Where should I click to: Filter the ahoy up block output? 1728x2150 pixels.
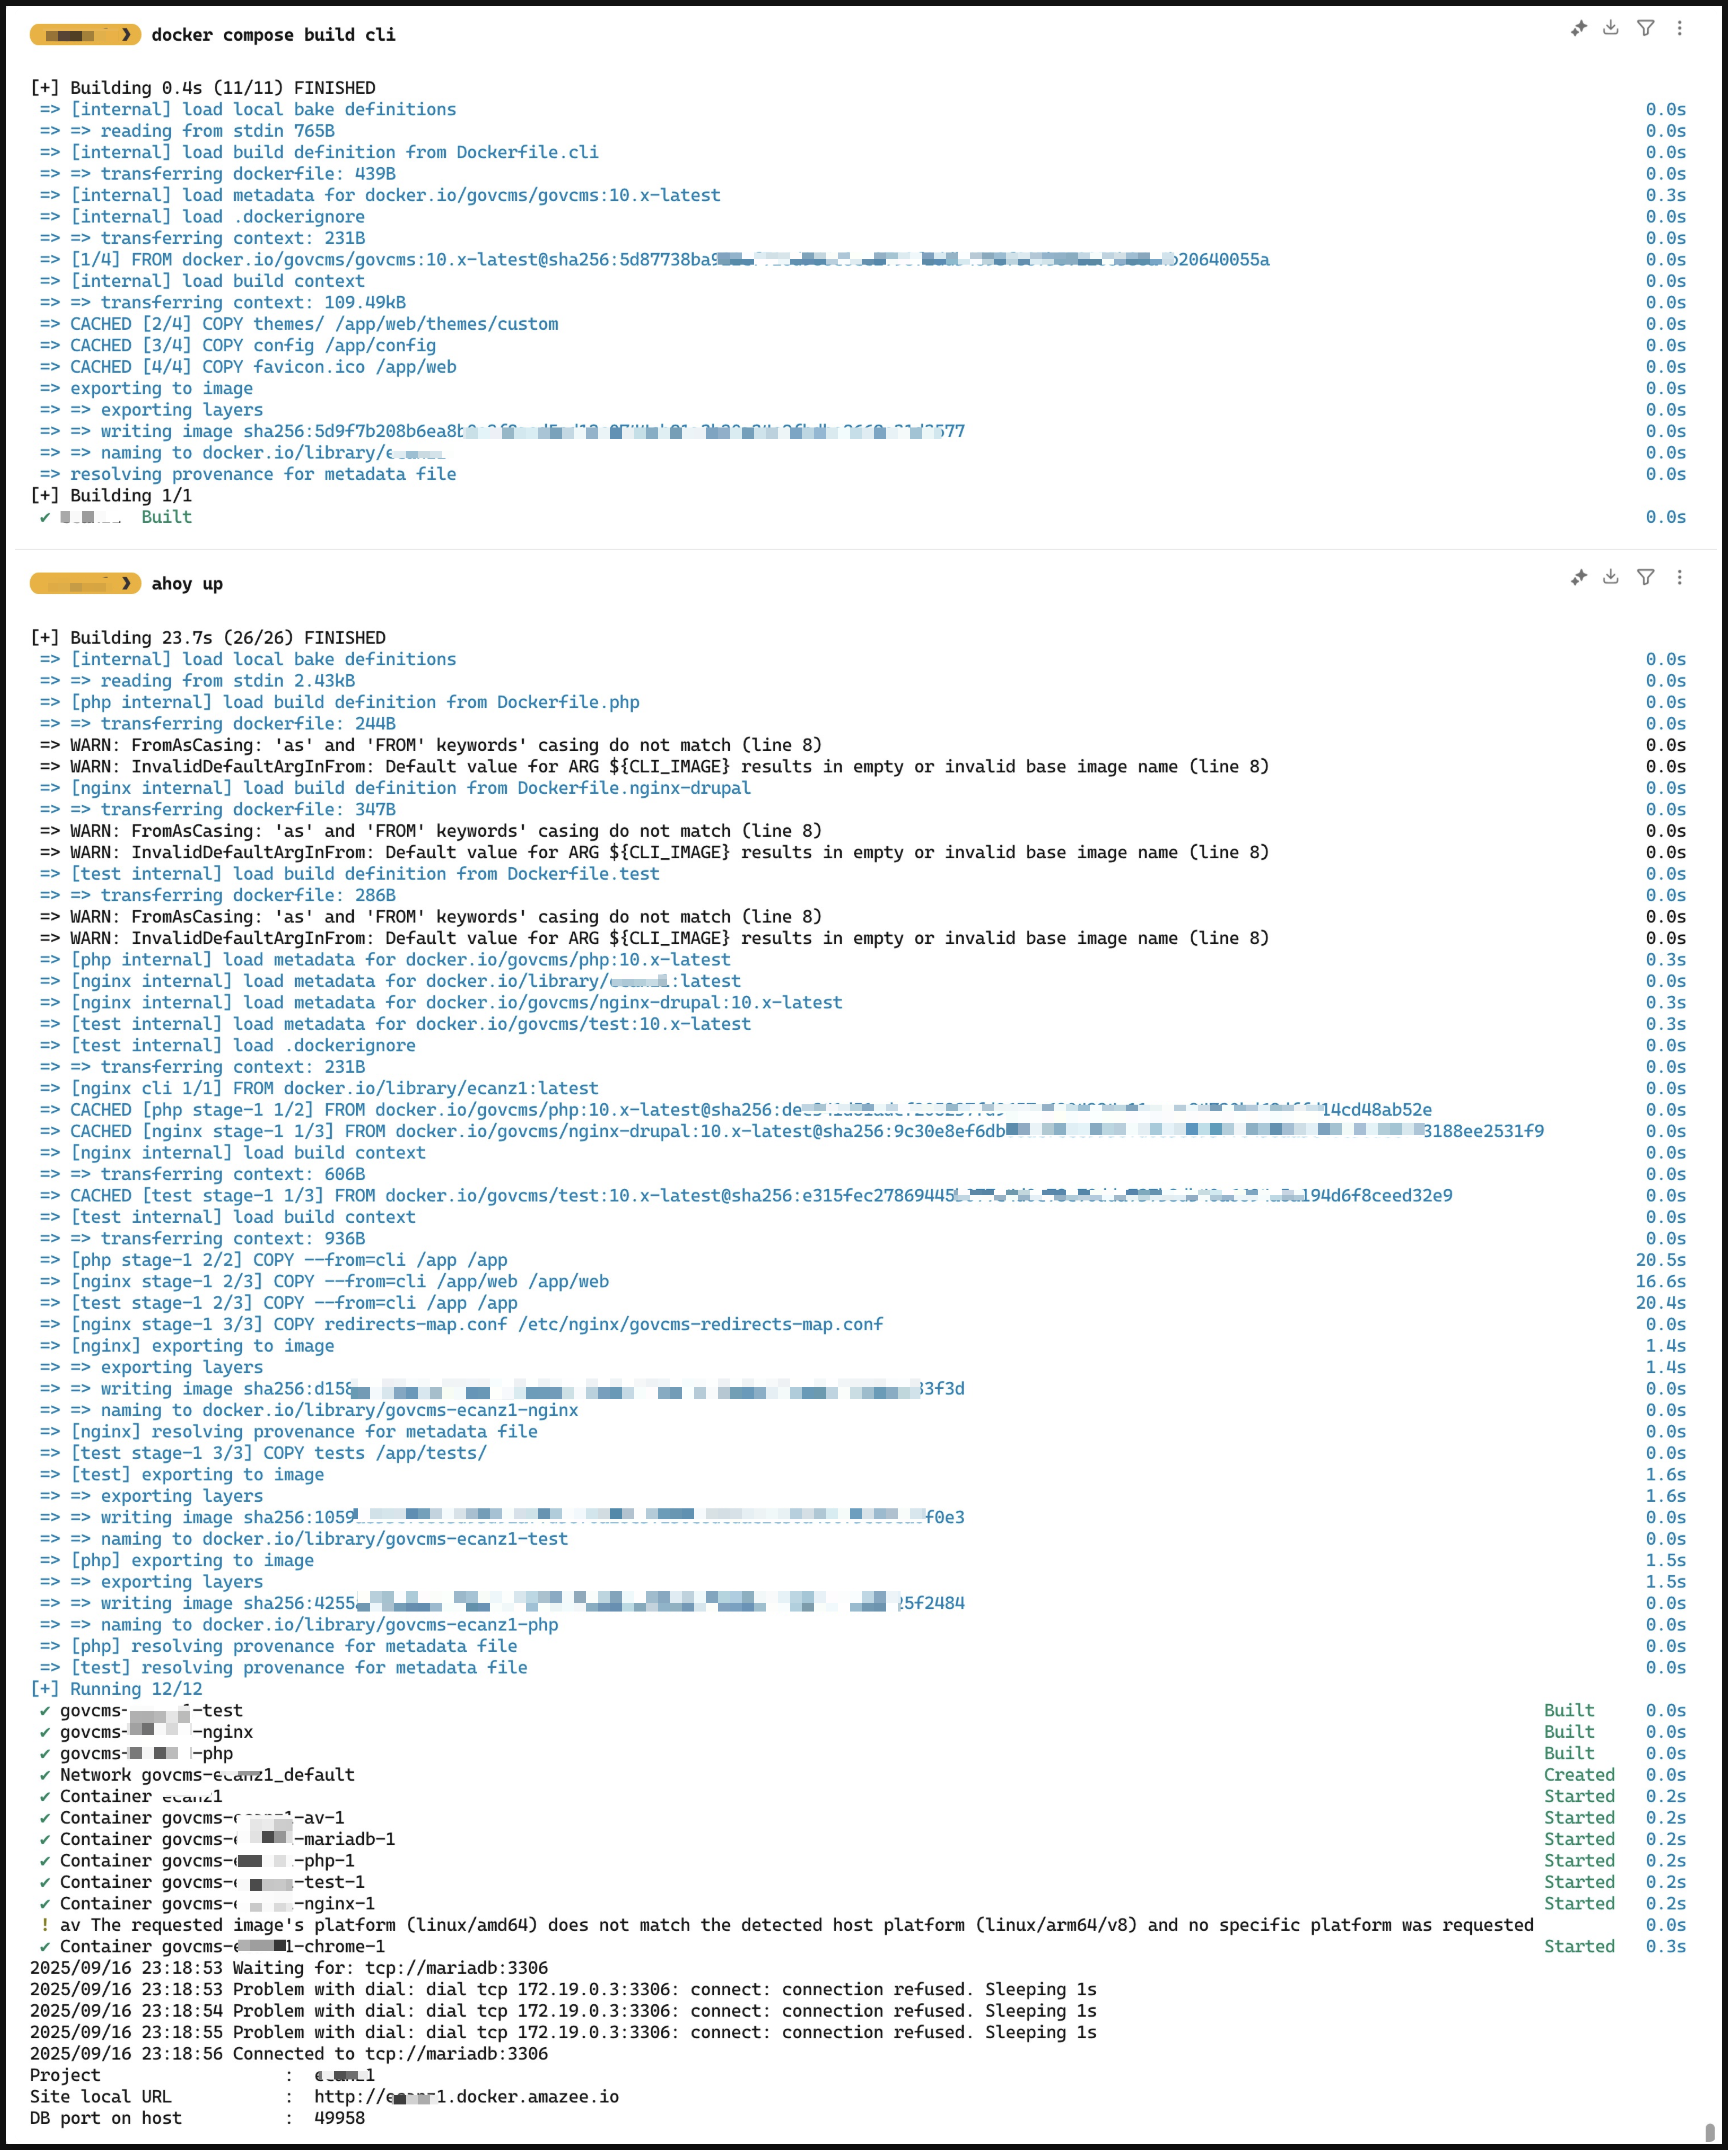pos(1645,577)
